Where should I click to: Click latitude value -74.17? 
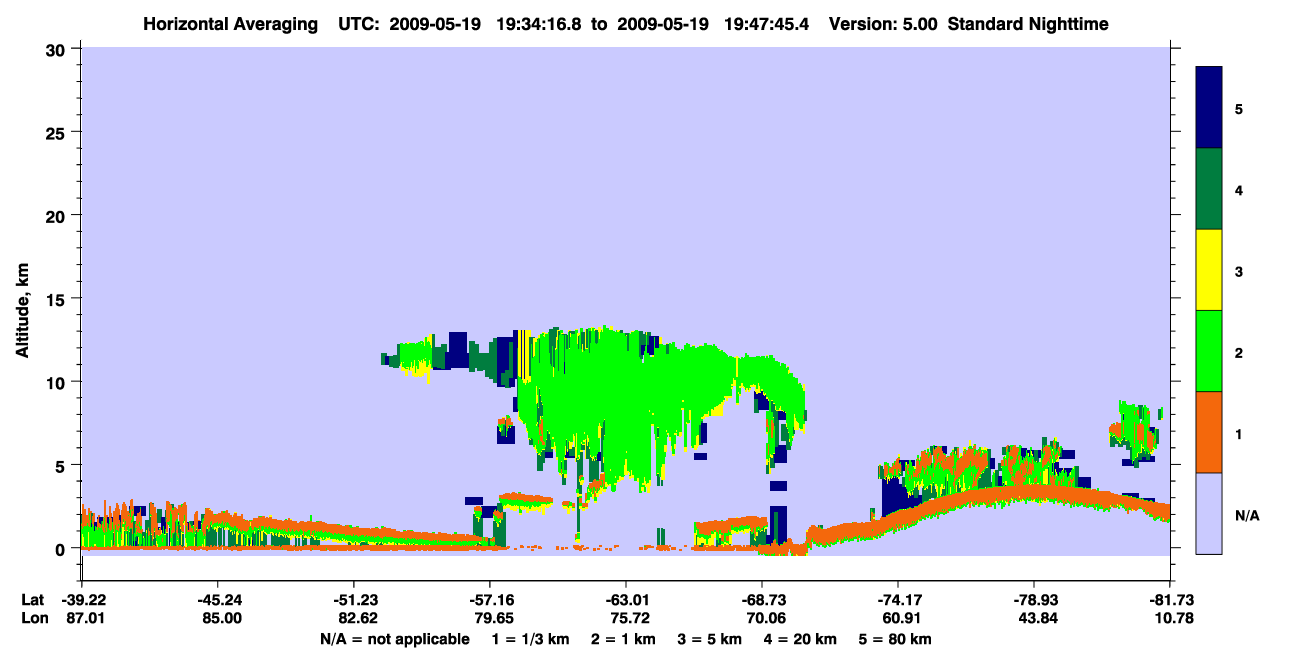point(898,600)
